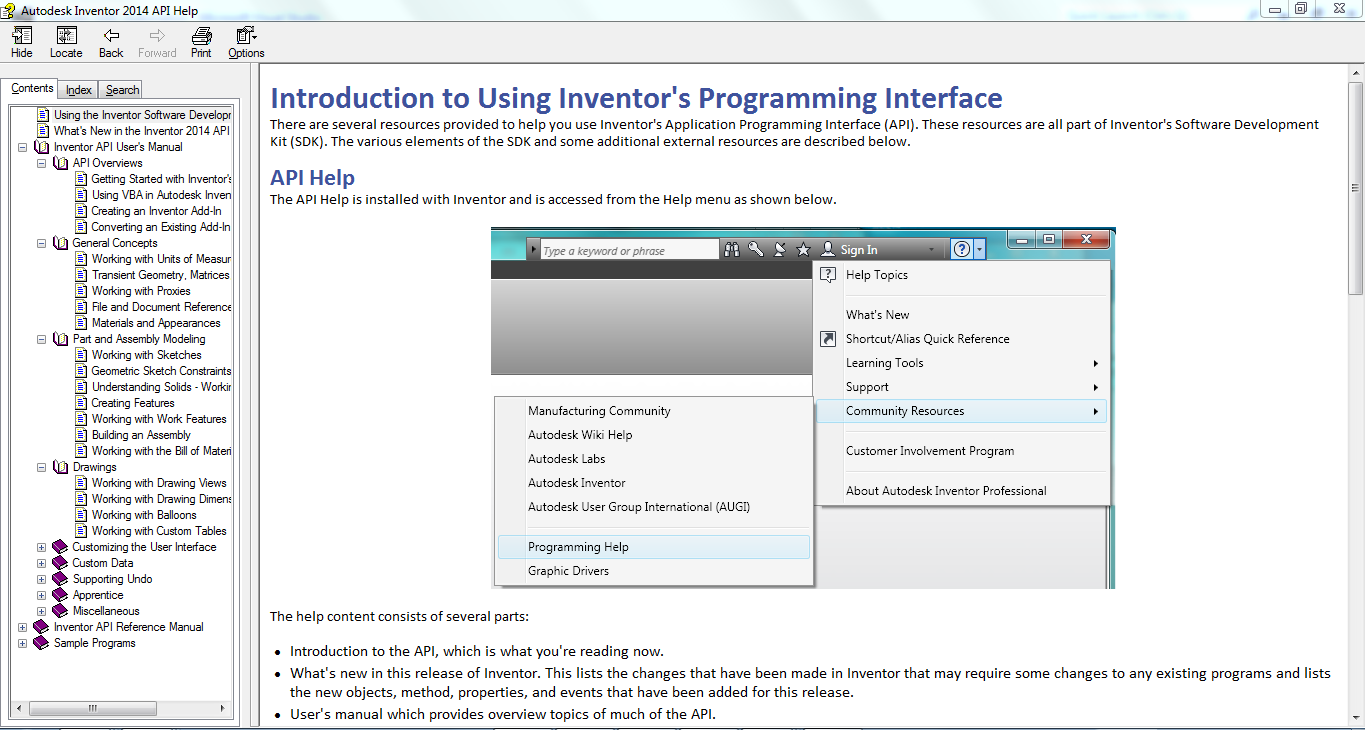Click the page icon of Creating Features
The width and height of the screenshot is (1365, 730).
coord(82,403)
